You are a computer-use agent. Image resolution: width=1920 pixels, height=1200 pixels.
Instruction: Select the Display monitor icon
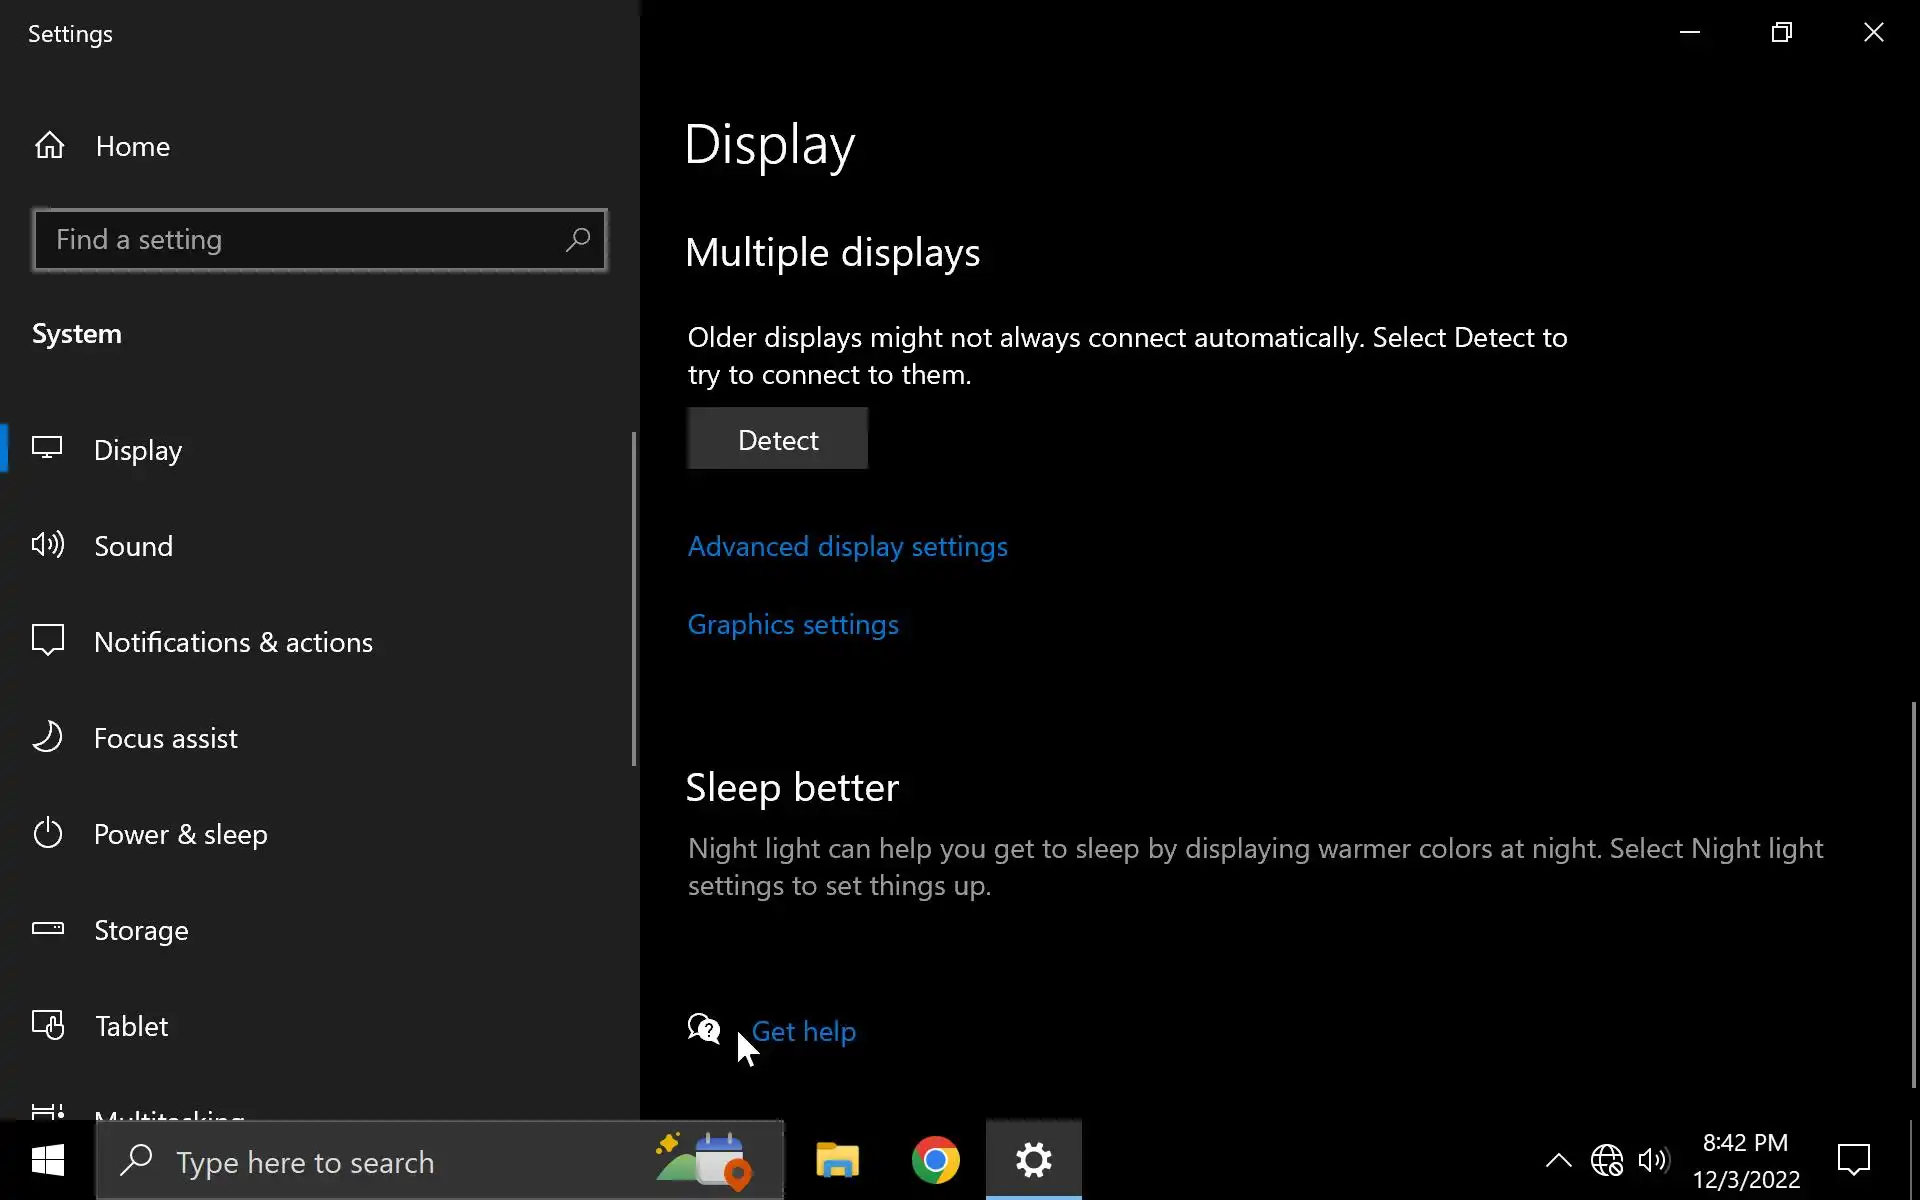pyautogui.click(x=47, y=448)
